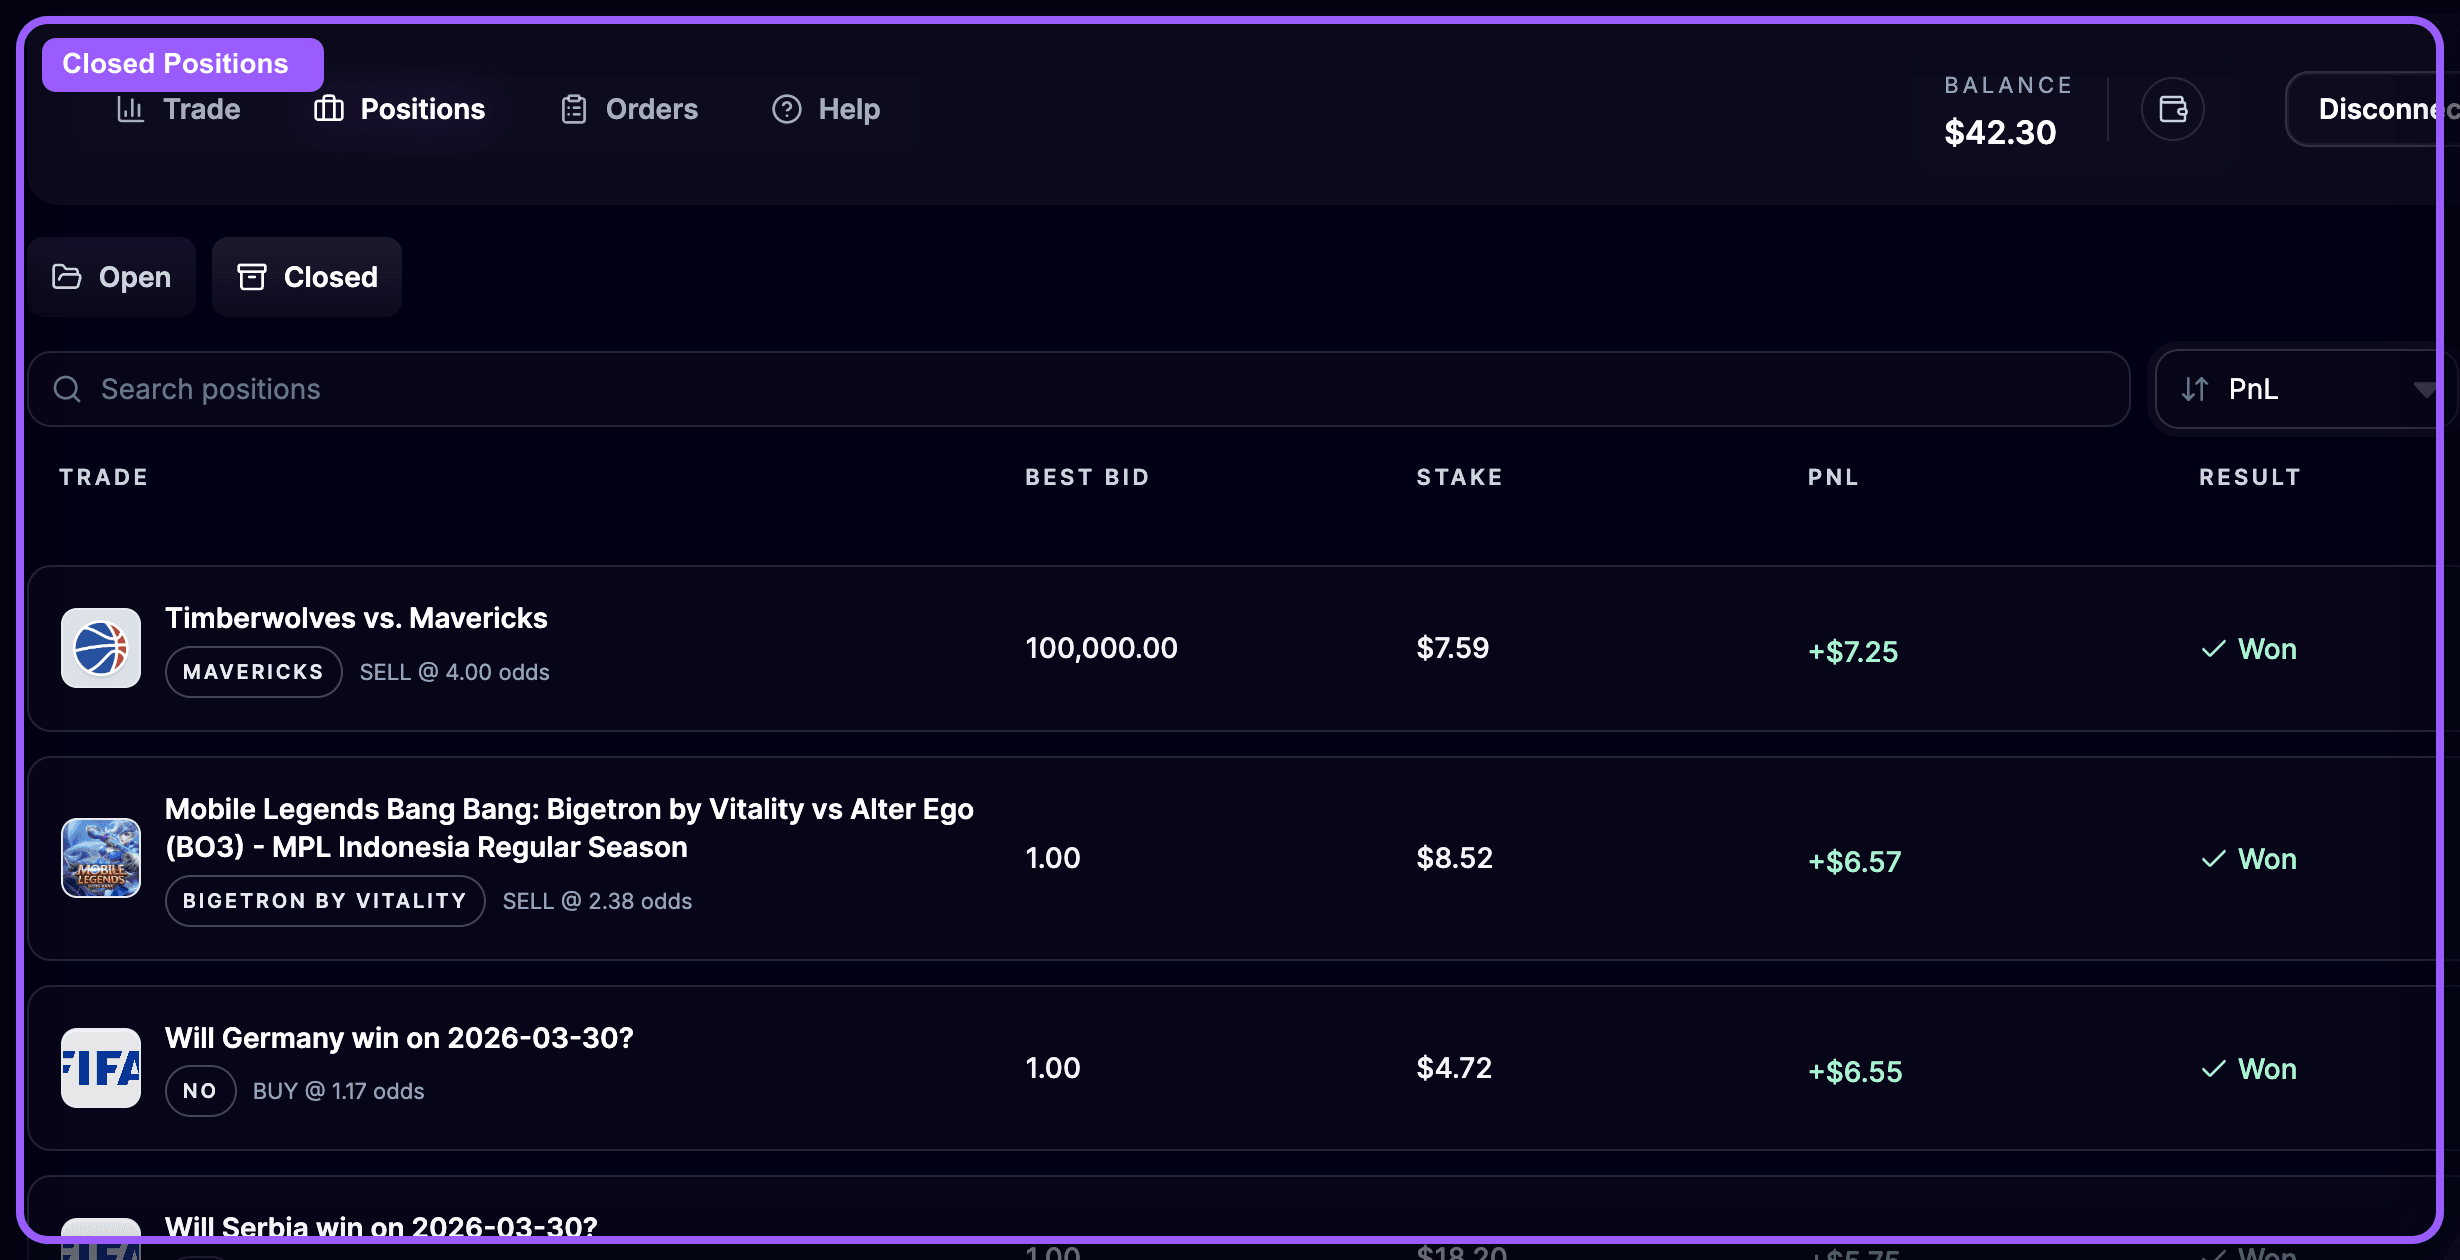Open the Help section

[826, 109]
